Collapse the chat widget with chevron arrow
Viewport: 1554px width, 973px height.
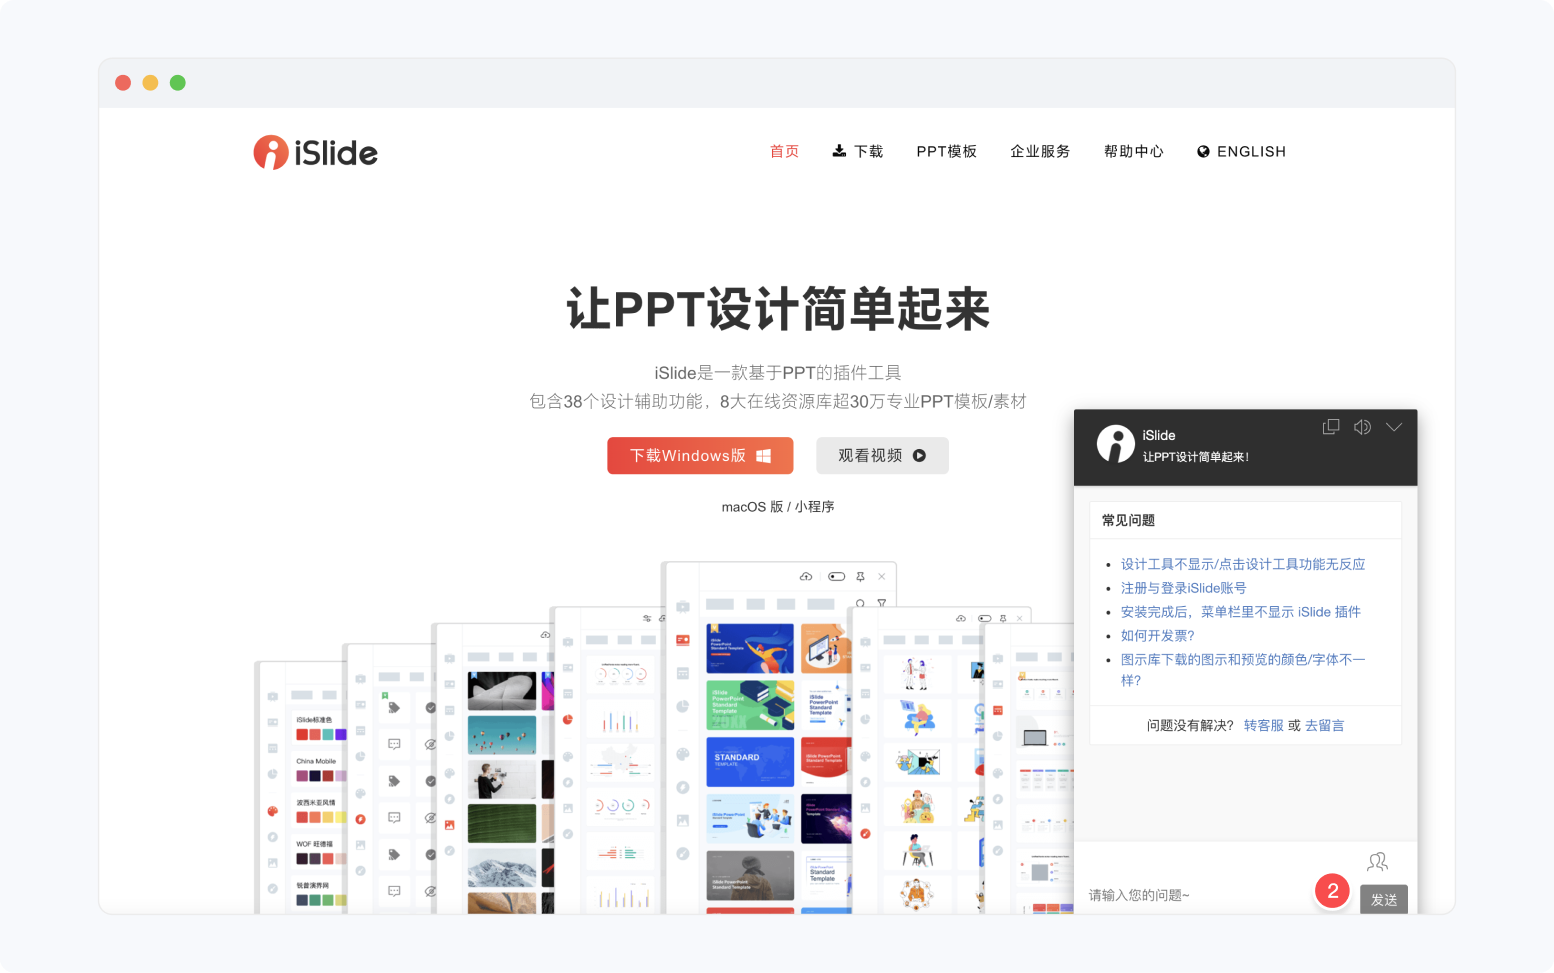pyautogui.click(x=1394, y=427)
